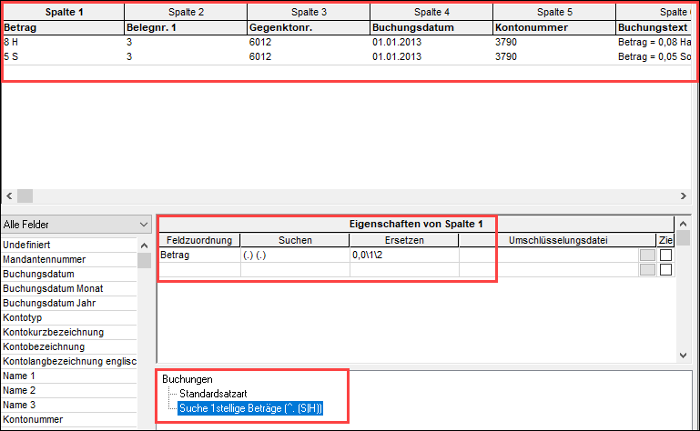Click the Gegenktonr. header cell
The image size is (700, 431).
pyautogui.click(x=308, y=28)
